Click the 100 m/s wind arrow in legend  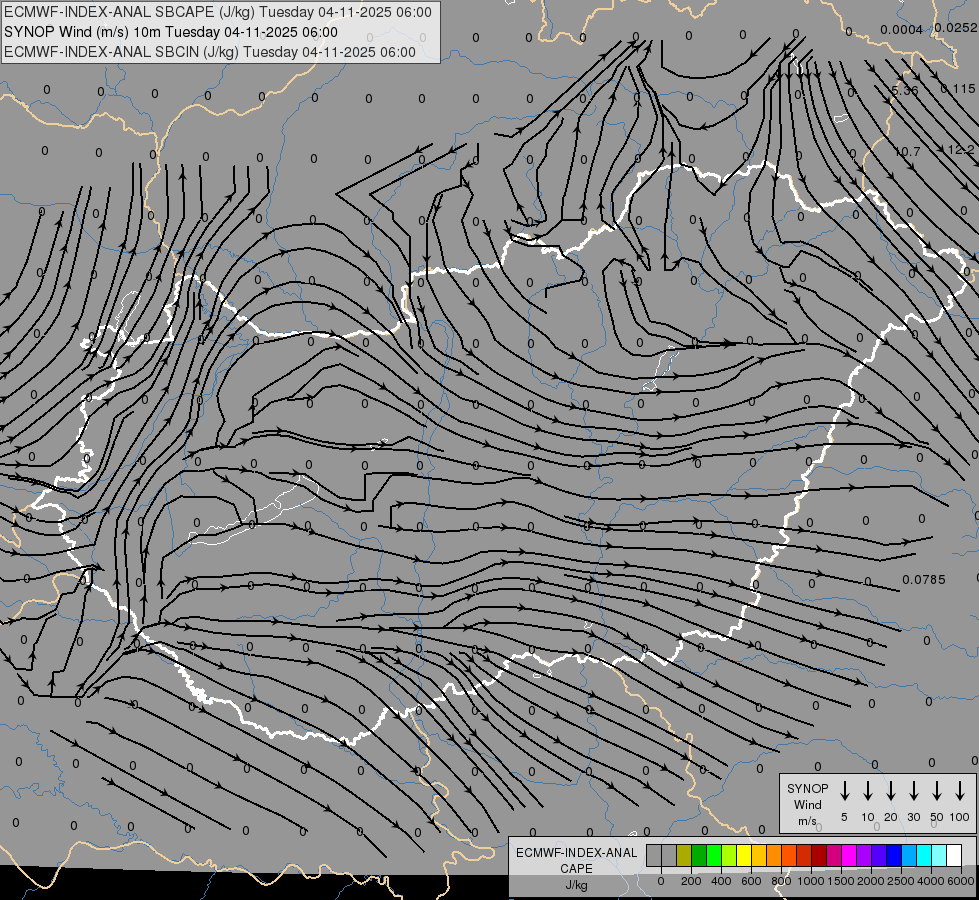point(960,791)
